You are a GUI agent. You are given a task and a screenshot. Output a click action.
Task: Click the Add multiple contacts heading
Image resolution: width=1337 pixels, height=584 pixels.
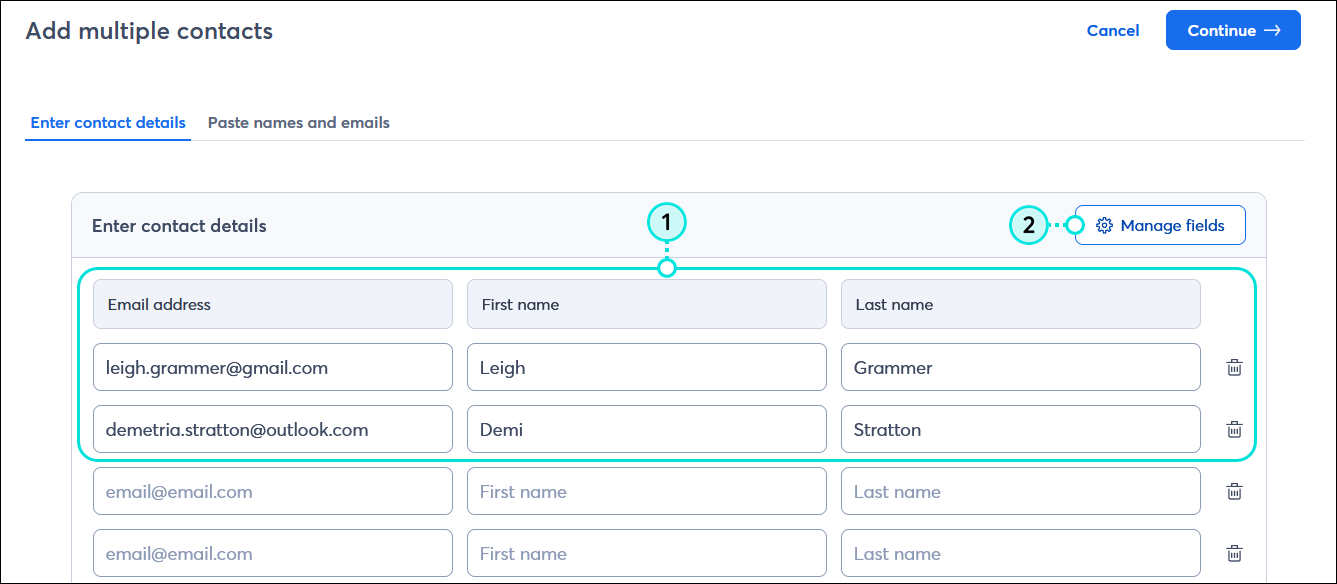pyautogui.click(x=149, y=31)
